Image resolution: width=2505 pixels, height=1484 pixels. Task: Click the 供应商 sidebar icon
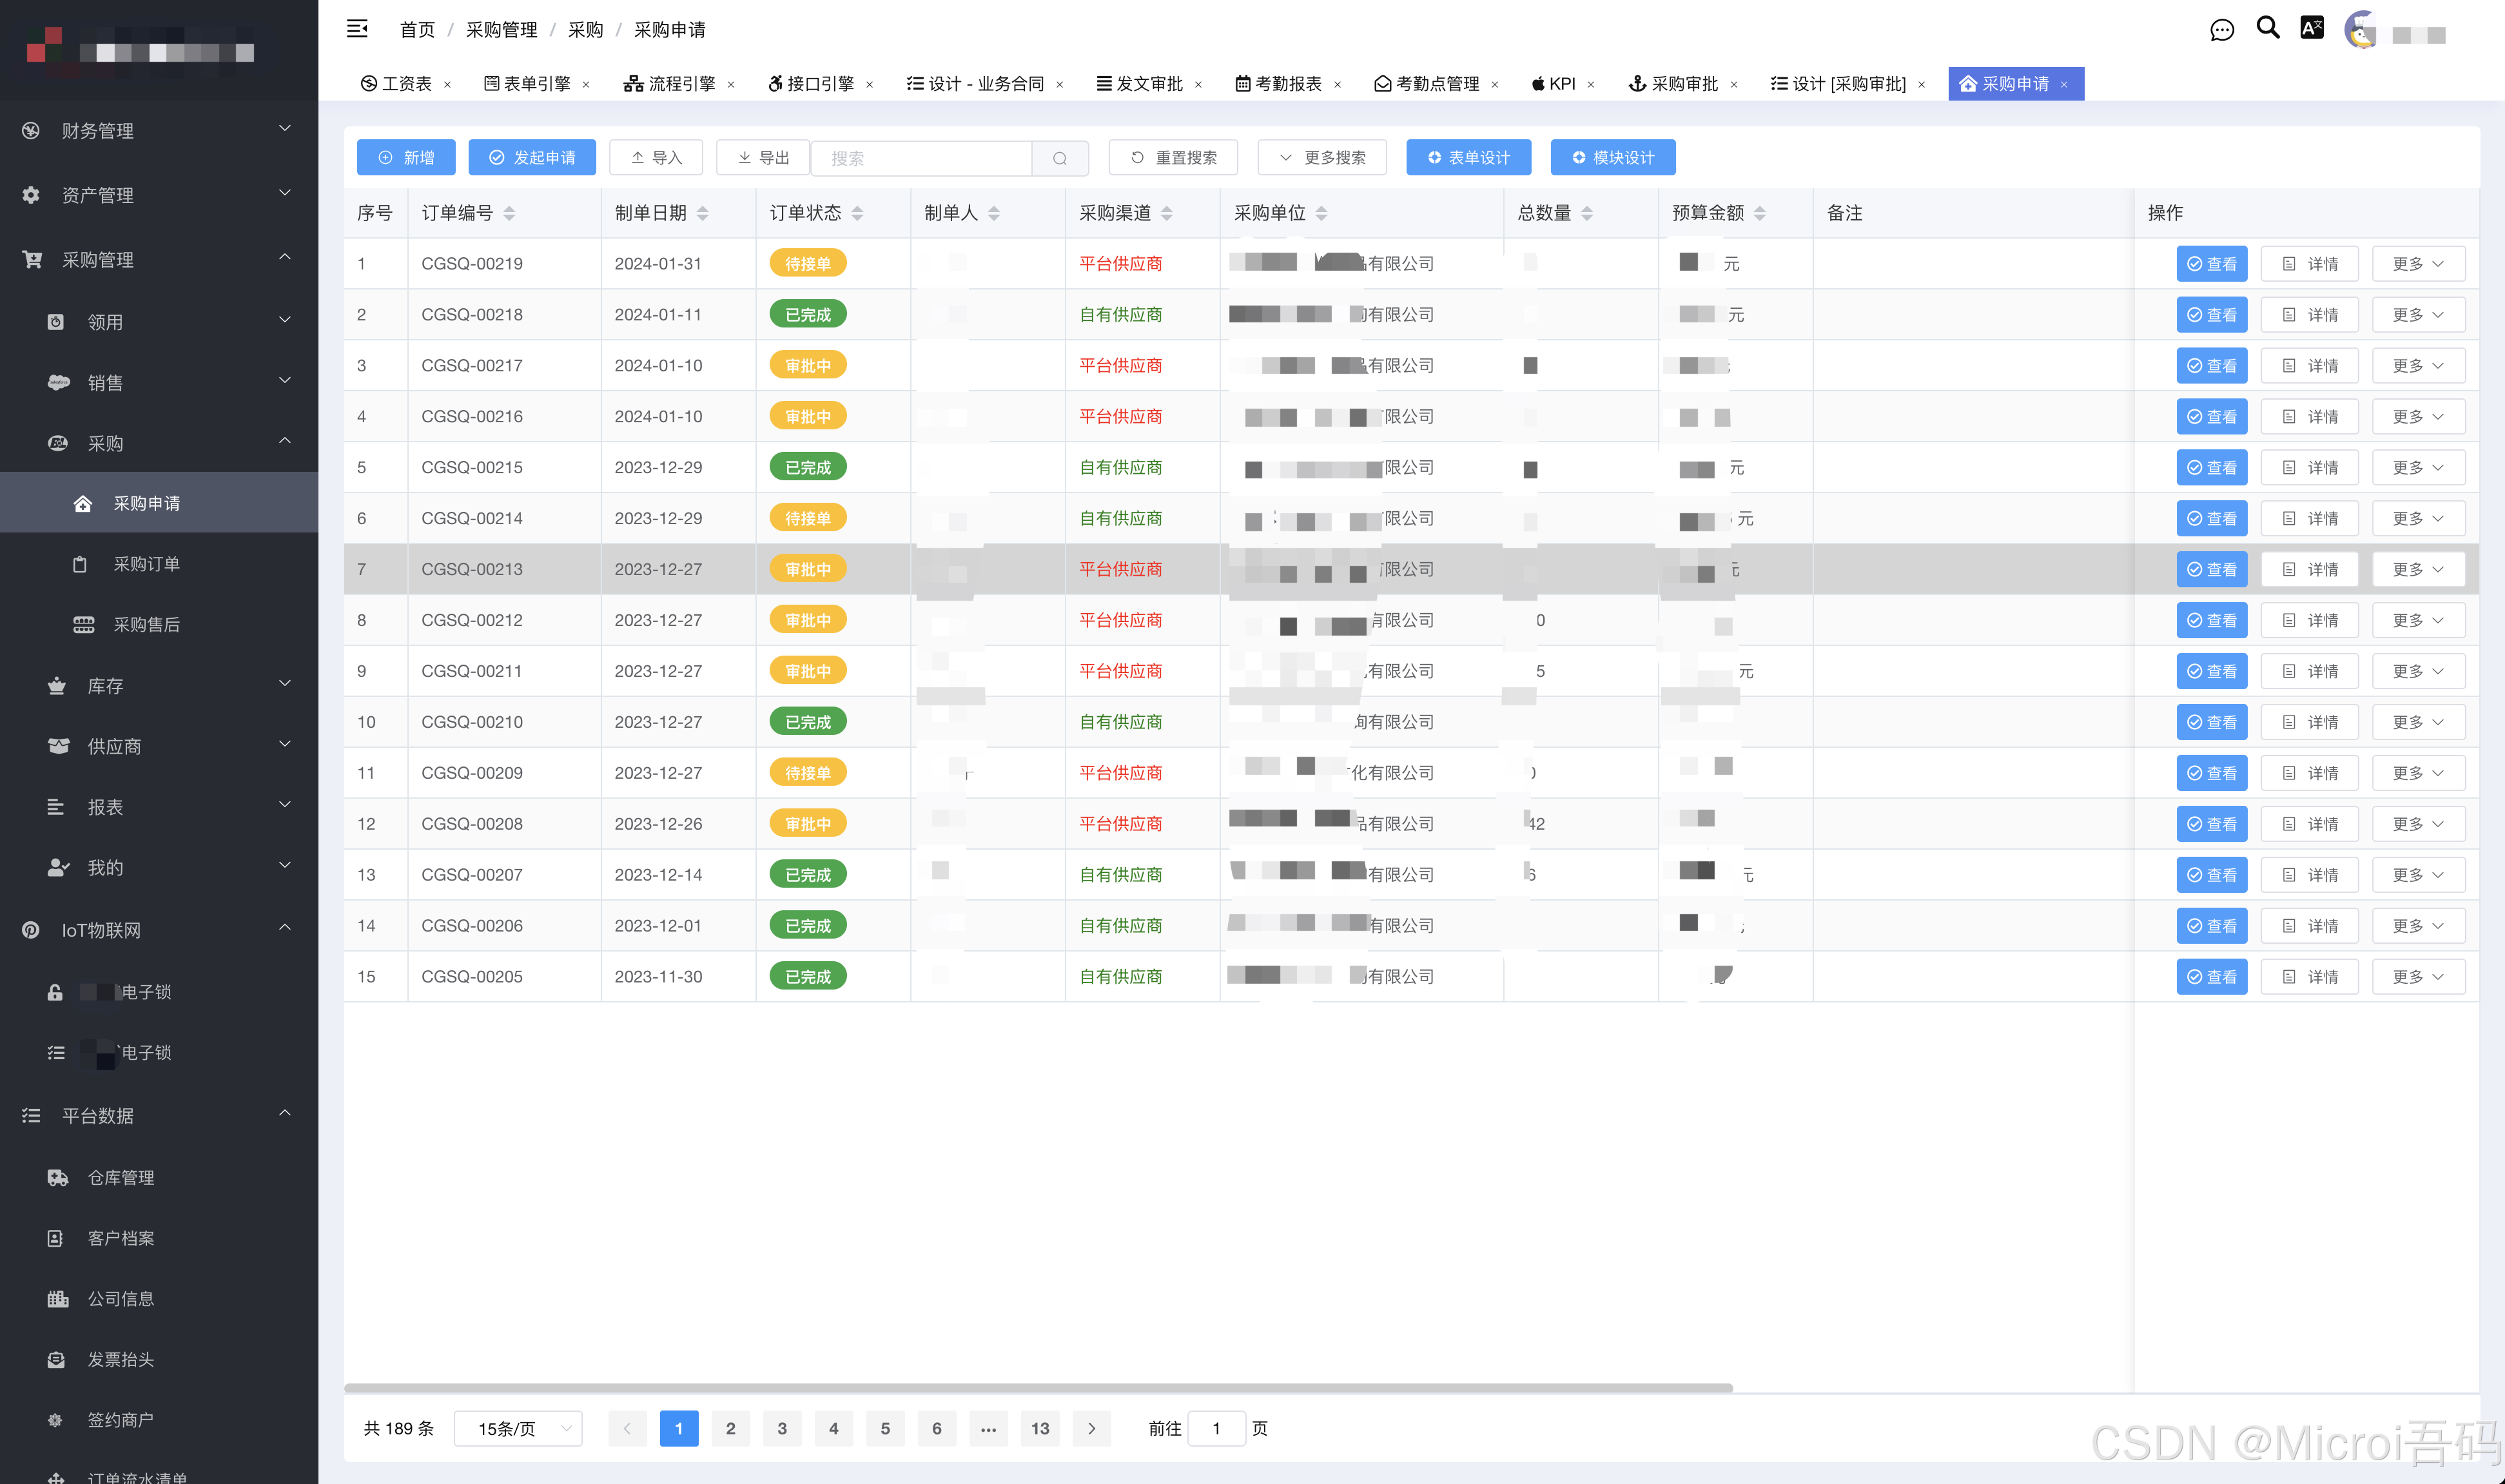click(57, 745)
